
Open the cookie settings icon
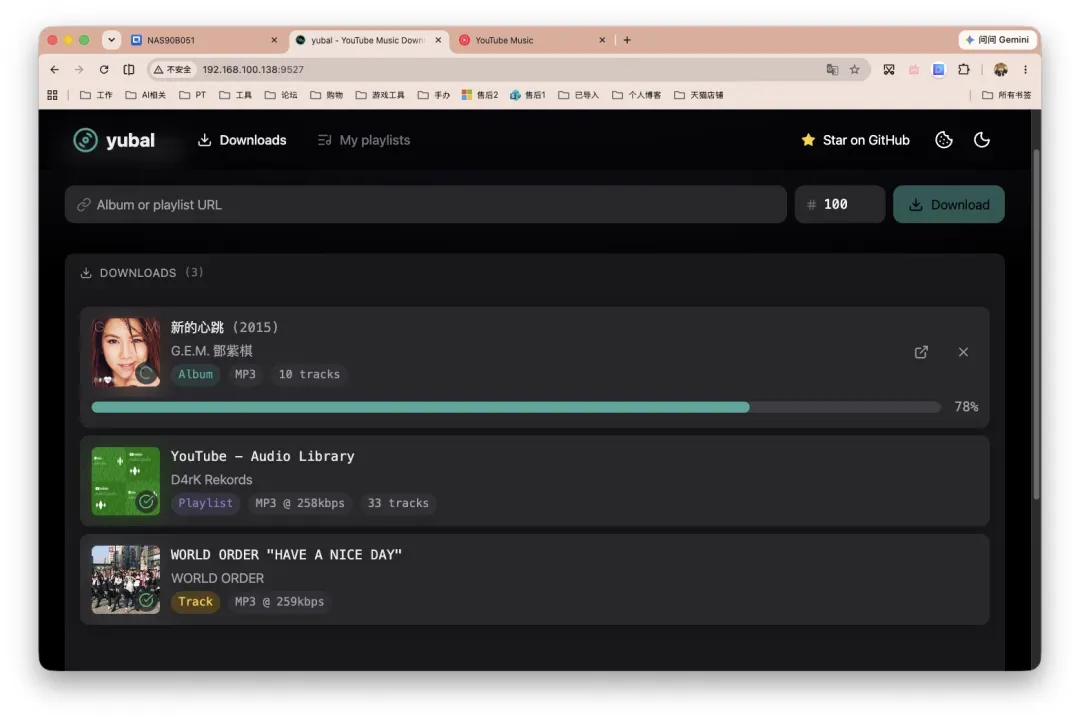(944, 140)
